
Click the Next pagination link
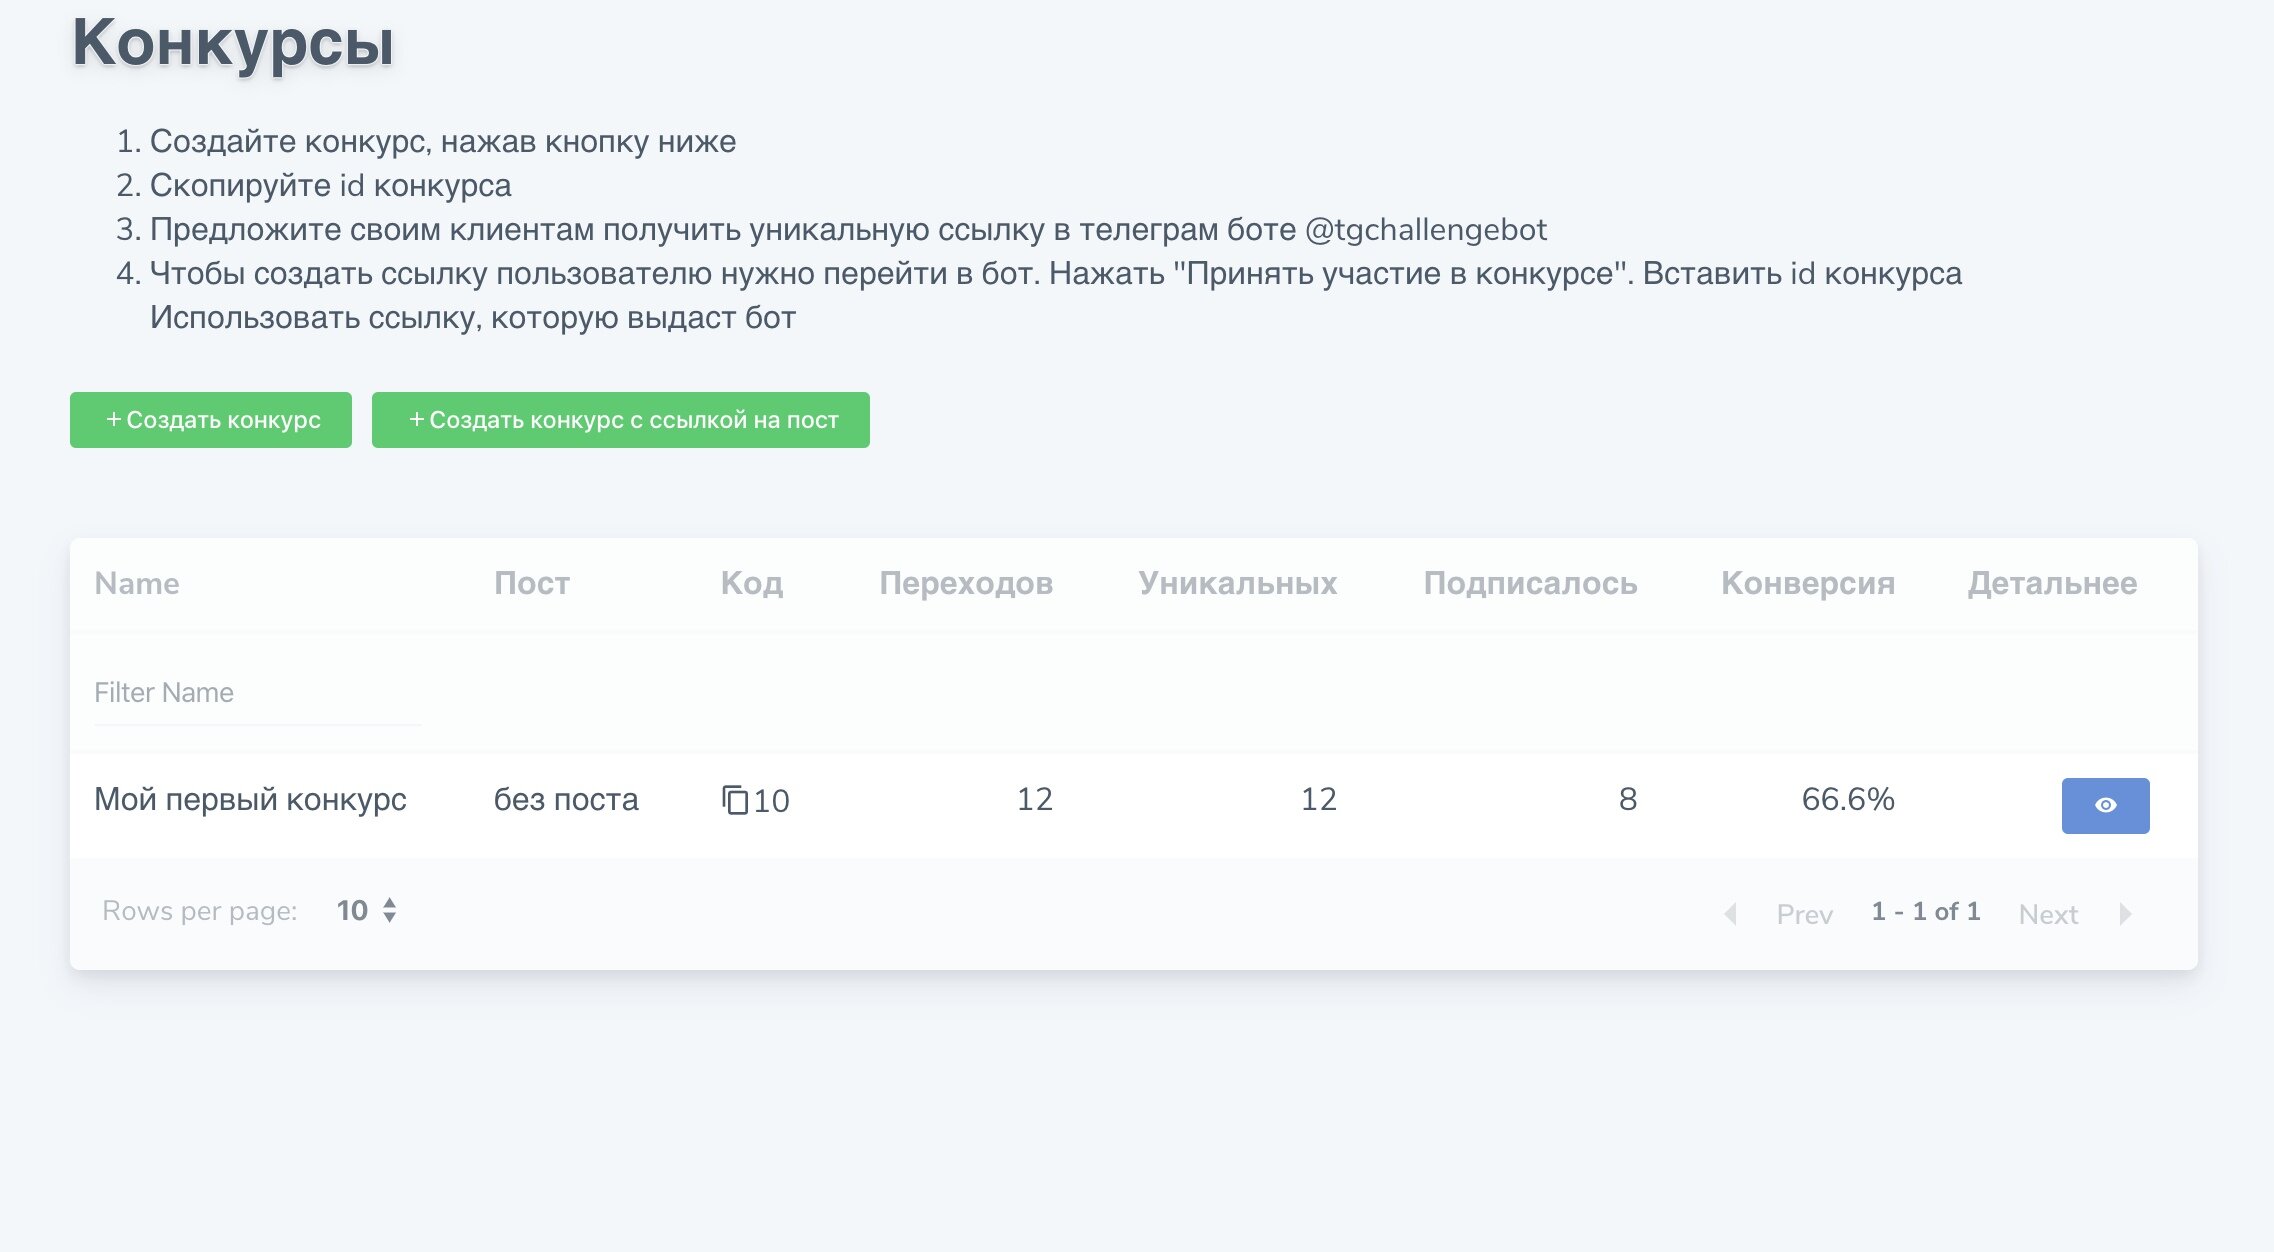click(2048, 914)
